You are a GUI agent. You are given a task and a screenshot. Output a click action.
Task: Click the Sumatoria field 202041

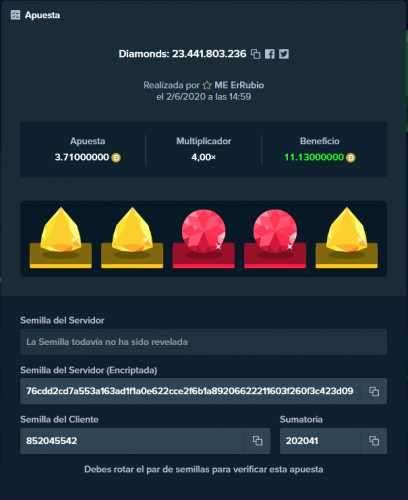(x=320, y=441)
